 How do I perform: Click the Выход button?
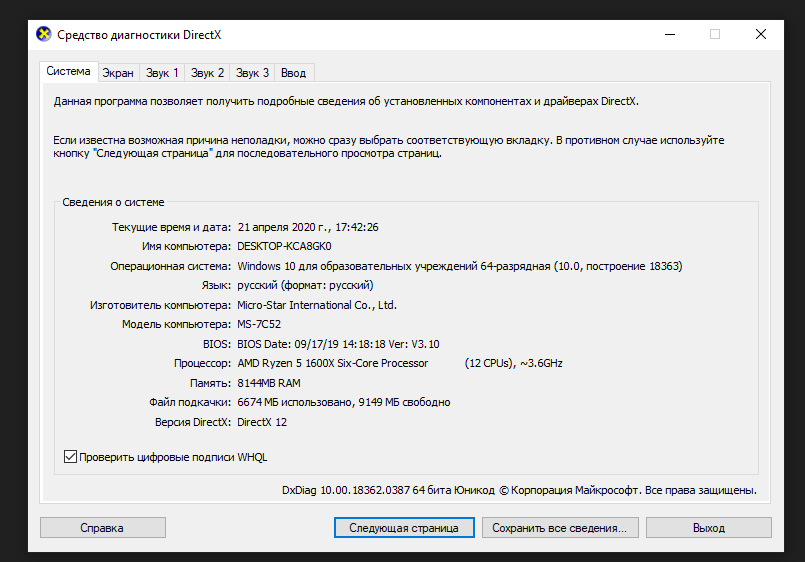coord(708,528)
